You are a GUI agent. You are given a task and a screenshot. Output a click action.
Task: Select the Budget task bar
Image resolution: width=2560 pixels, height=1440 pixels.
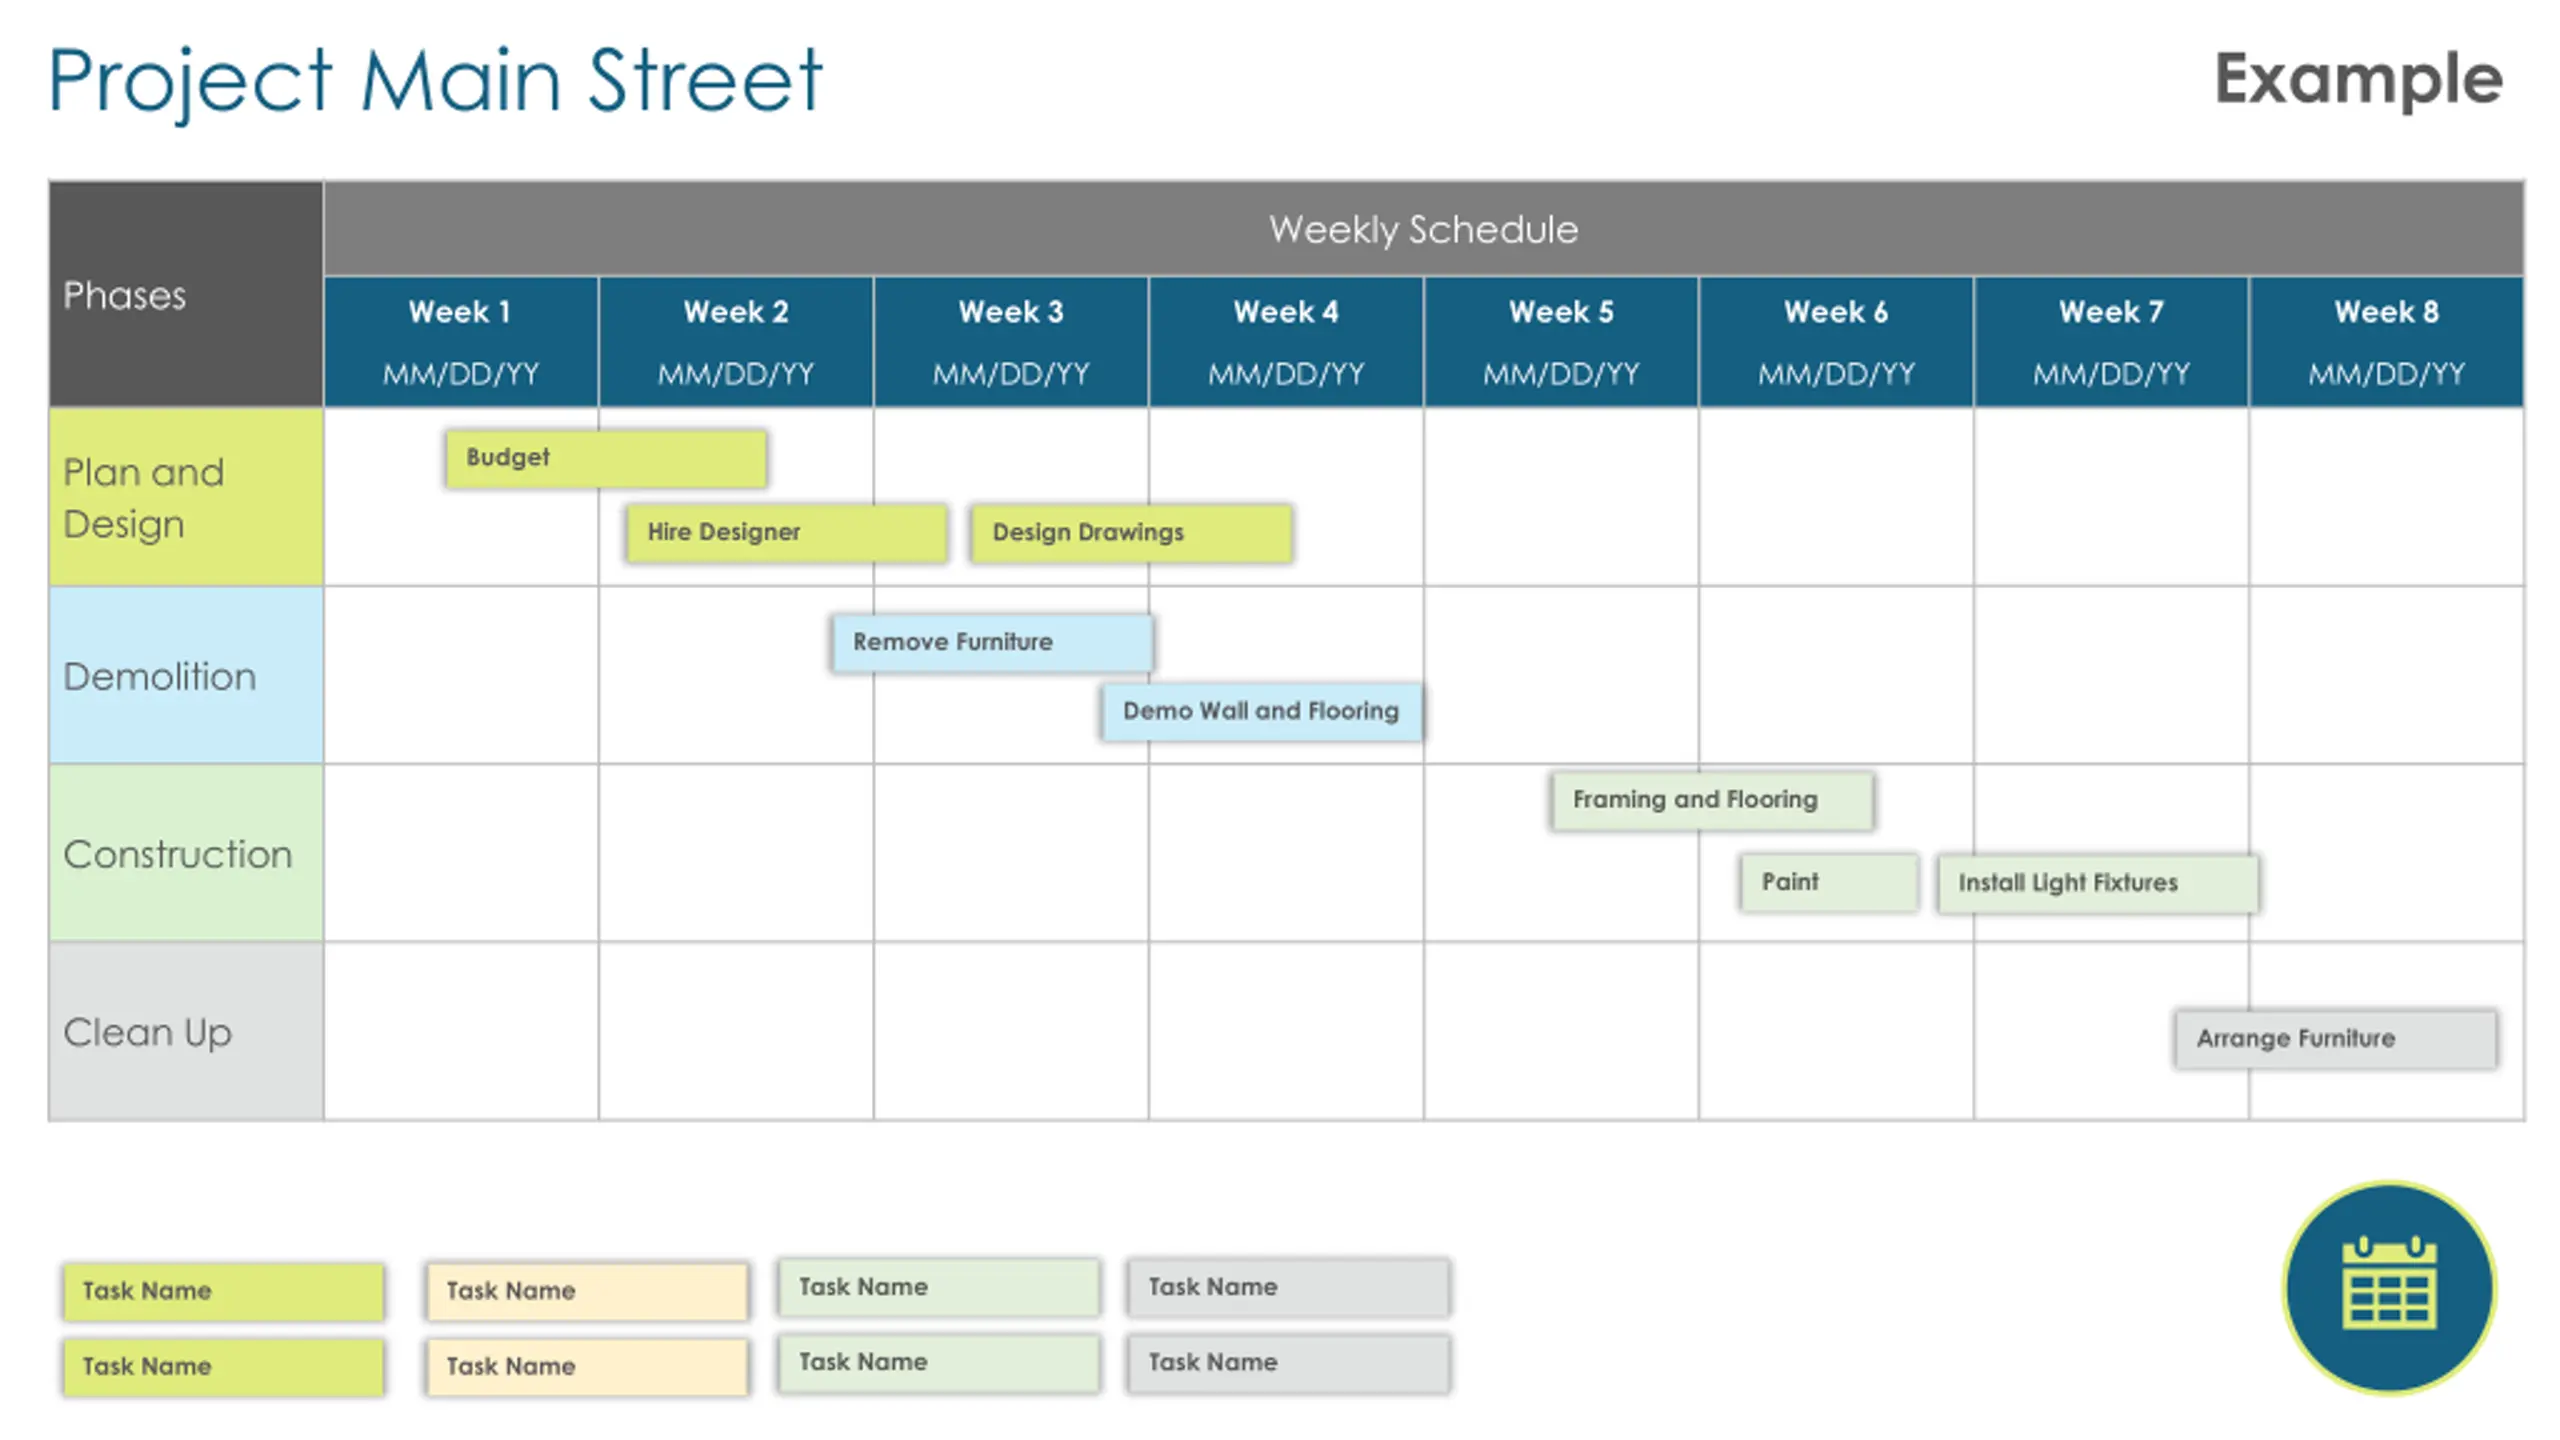(x=606, y=458)
